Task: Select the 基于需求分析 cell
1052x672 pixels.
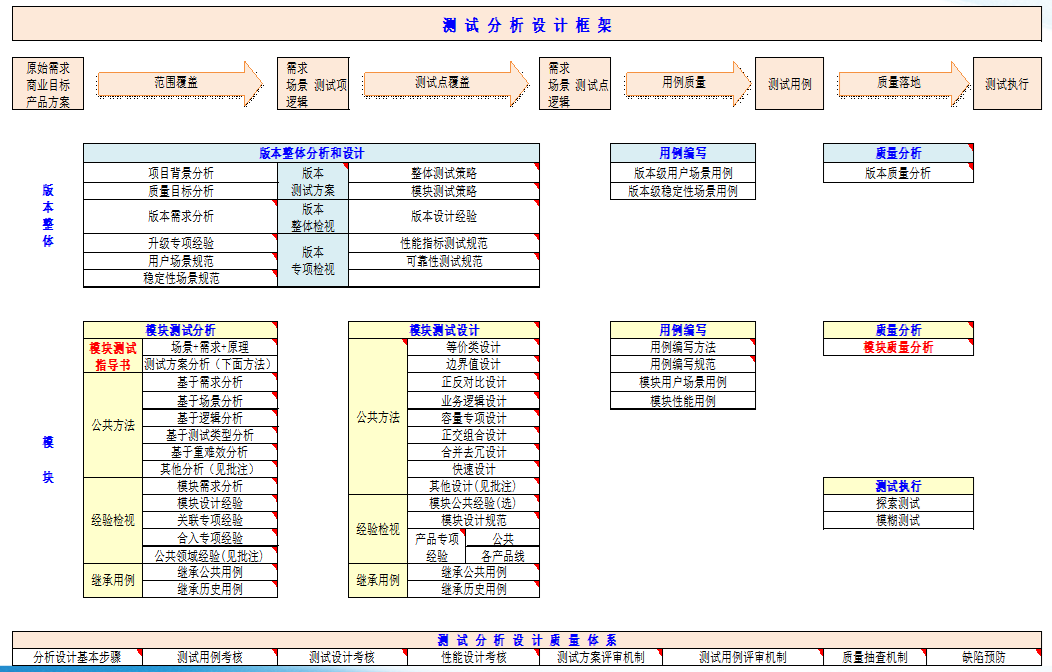Action: 210,382
